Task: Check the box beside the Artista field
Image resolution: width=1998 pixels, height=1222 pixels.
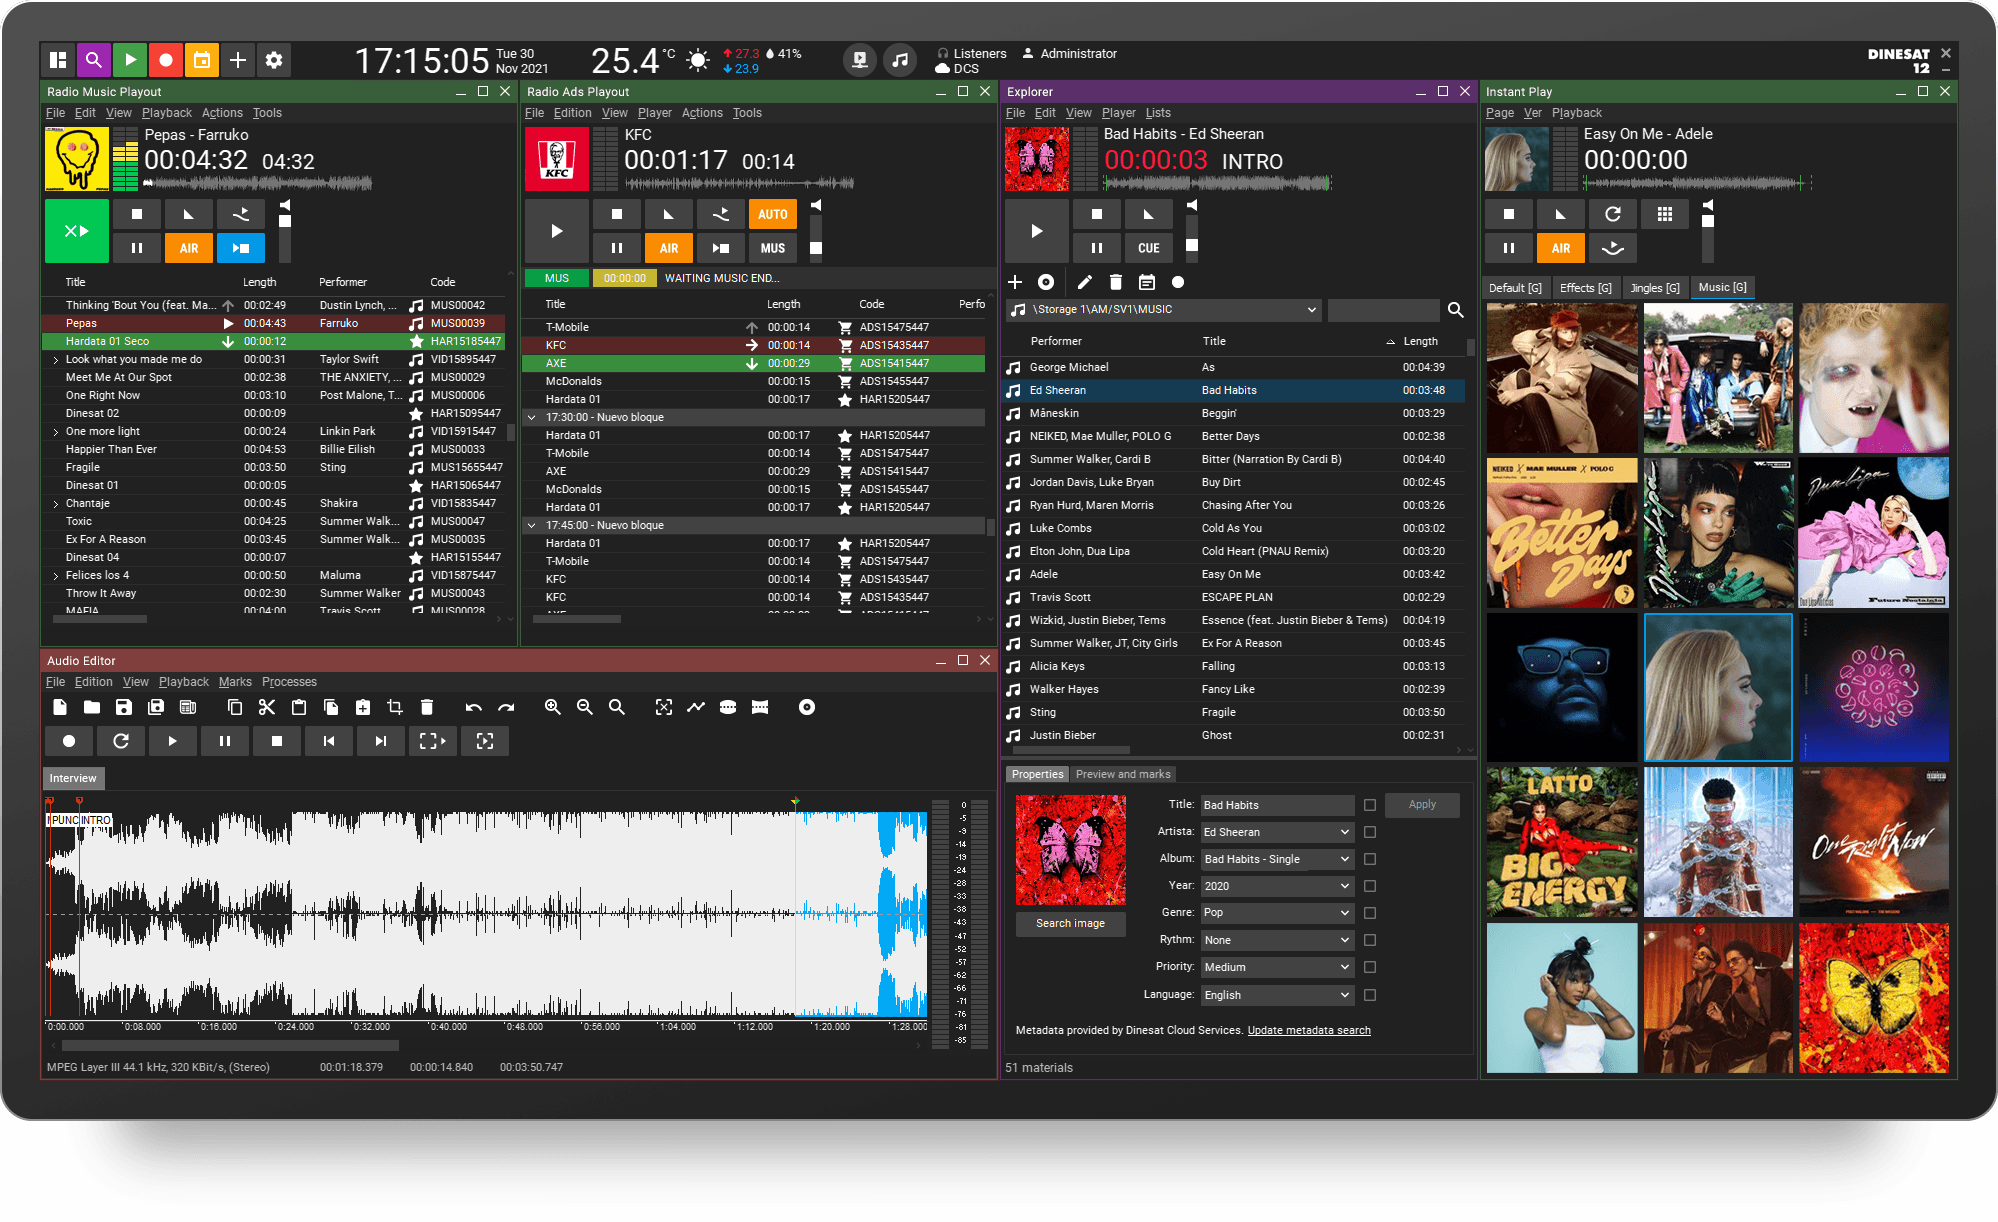Action: pyautogui.click(x=1370, y=831)
